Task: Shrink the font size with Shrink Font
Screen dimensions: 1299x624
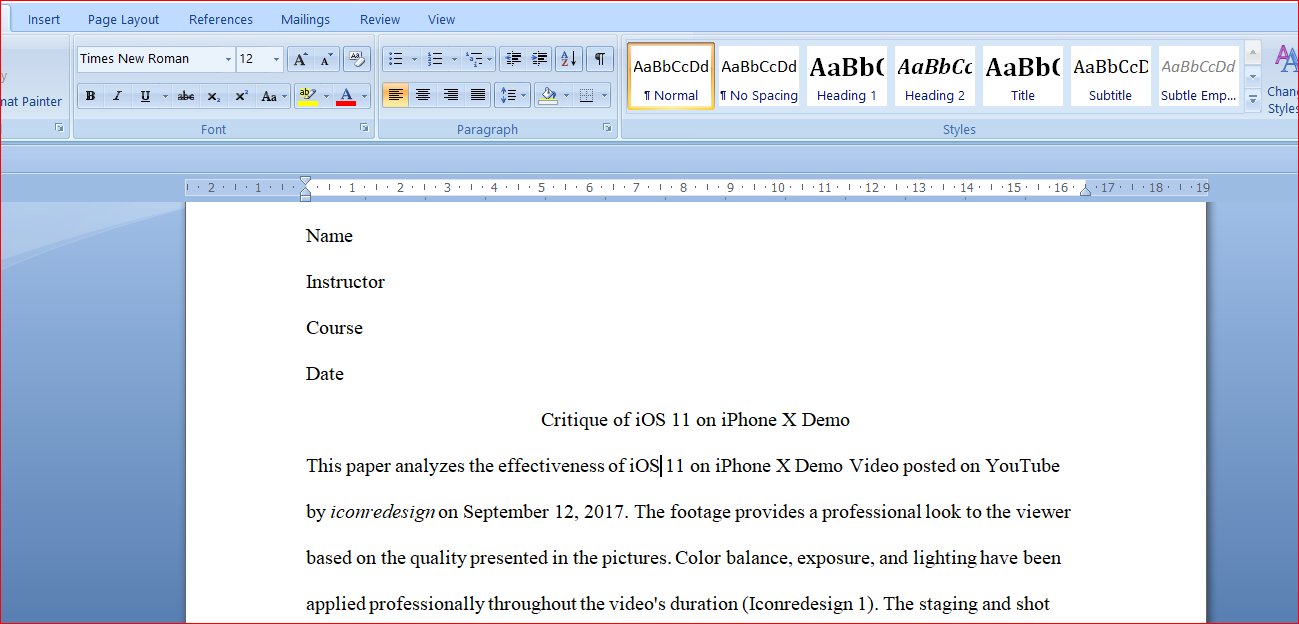Action: (x=326, y=59)
